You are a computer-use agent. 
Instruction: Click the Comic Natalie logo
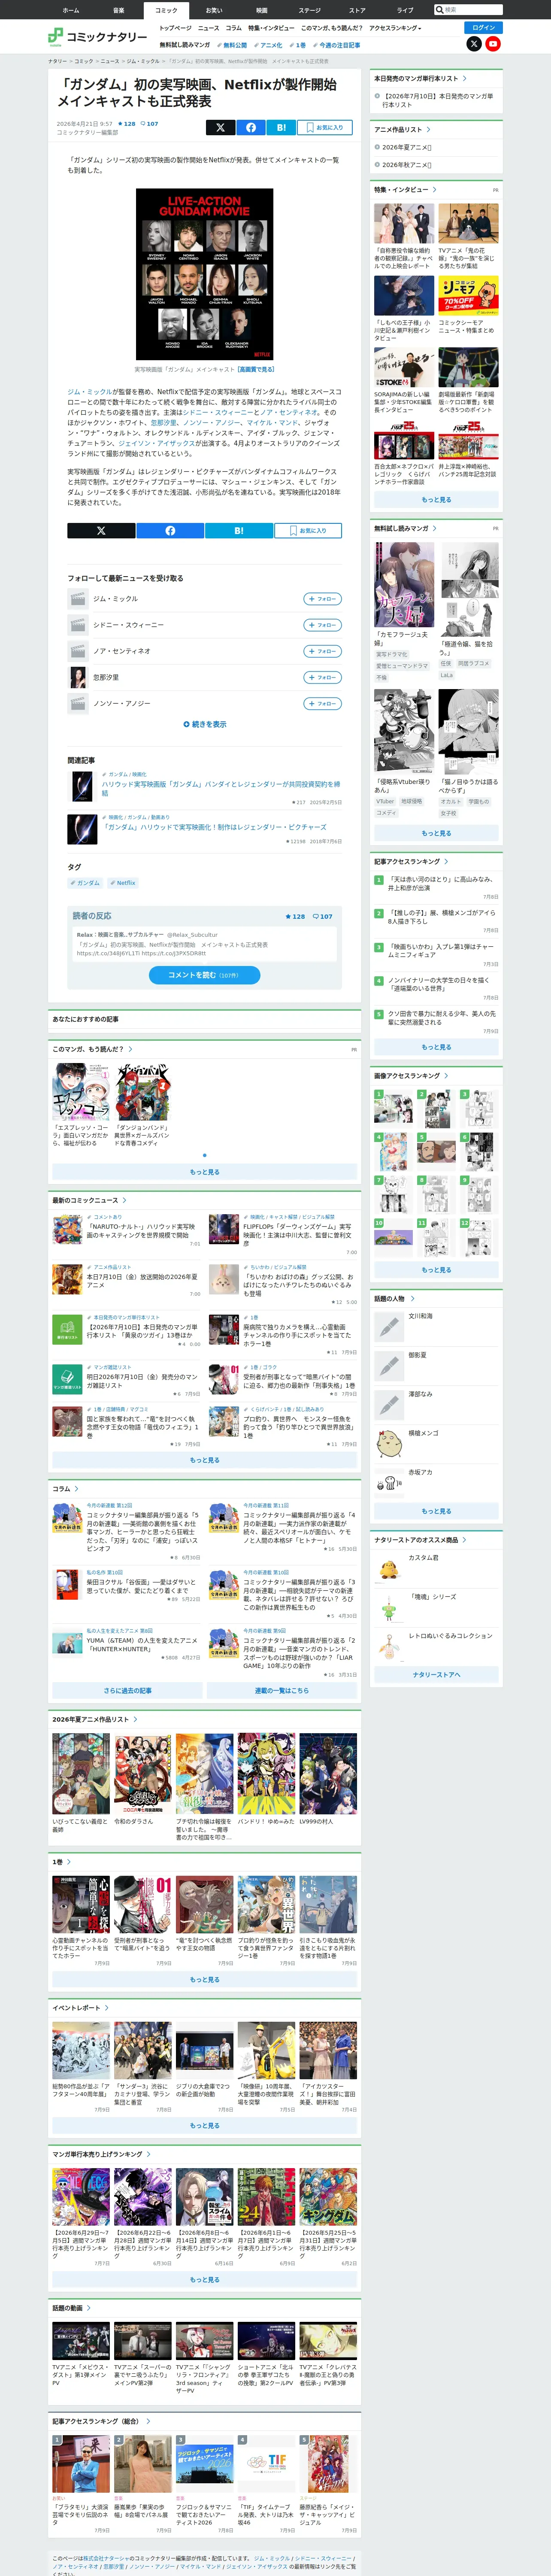[x=97, y=37]
